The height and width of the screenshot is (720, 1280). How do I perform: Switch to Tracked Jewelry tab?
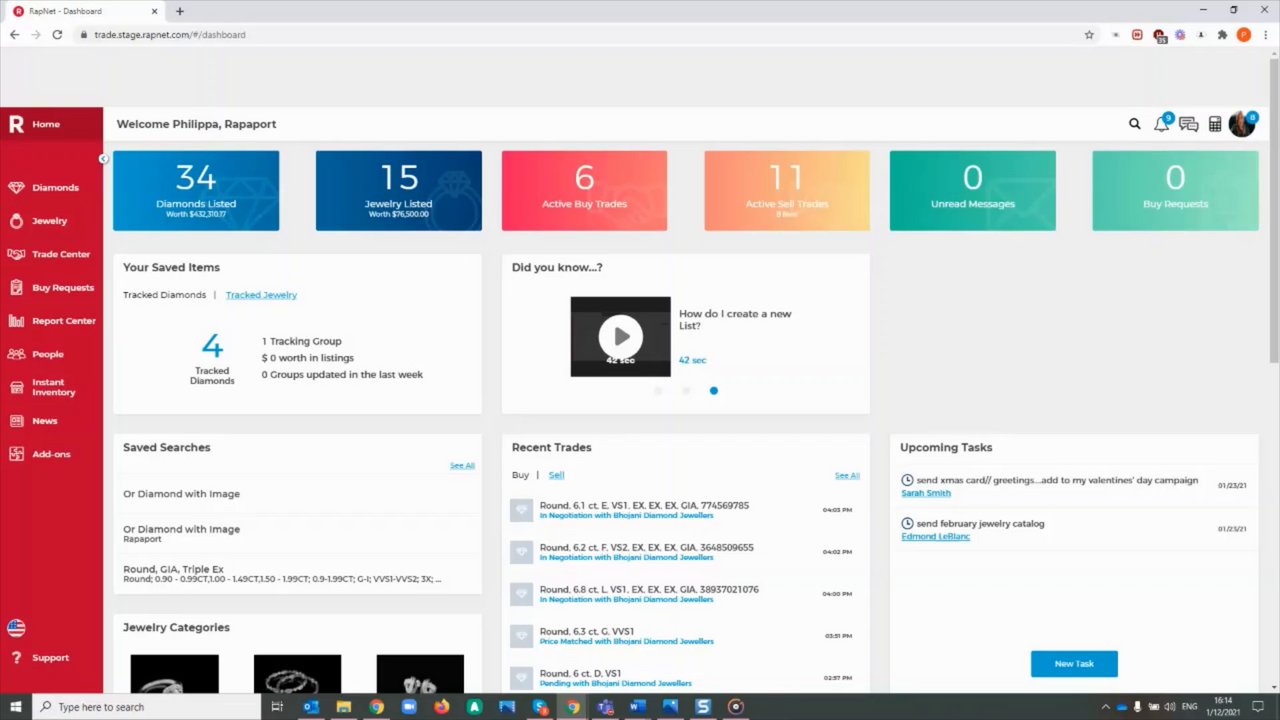pos(261,295)
